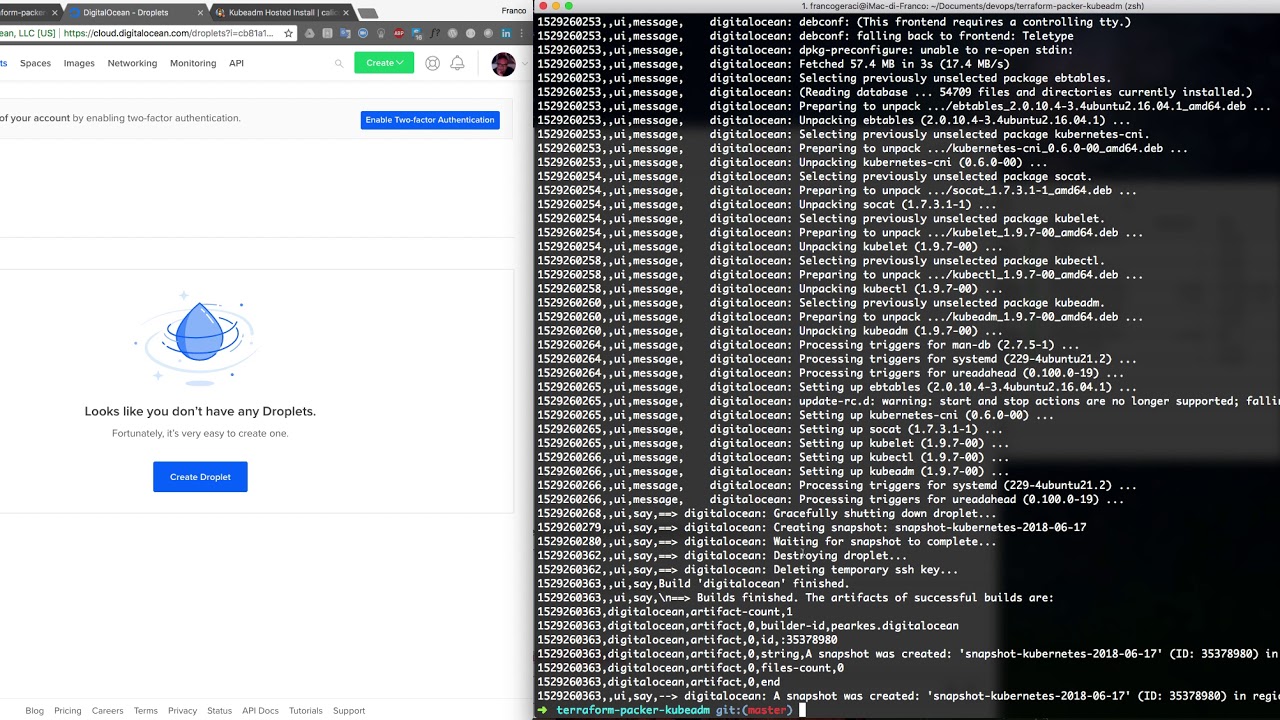Open the Pricing footer link
The width and height of the screenshot is (1280, 720).
(x=68, y=711)
